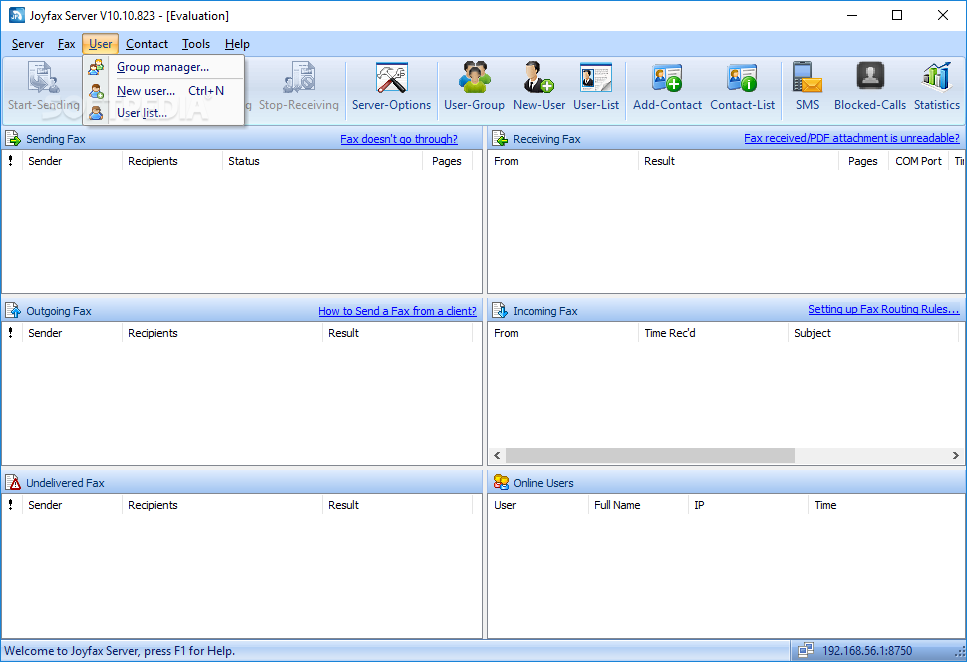The width and height of the screenshot is (967, 662).
Task: Click the New user menu icon
Action: tap(96, 91)
